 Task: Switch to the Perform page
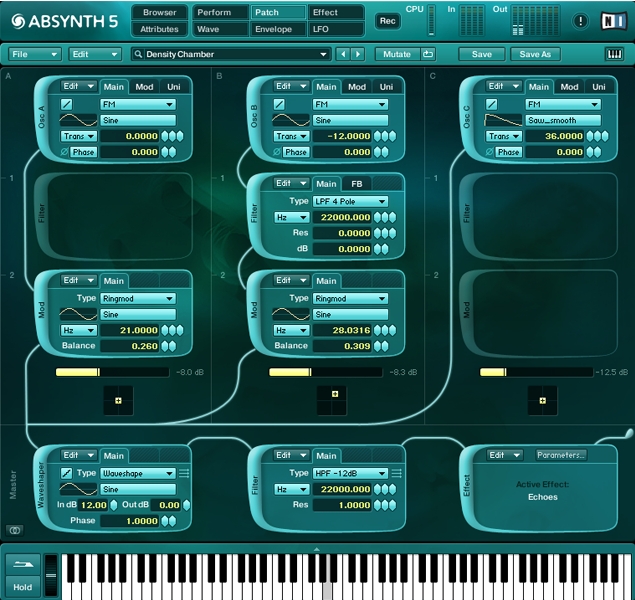(220, 12)
